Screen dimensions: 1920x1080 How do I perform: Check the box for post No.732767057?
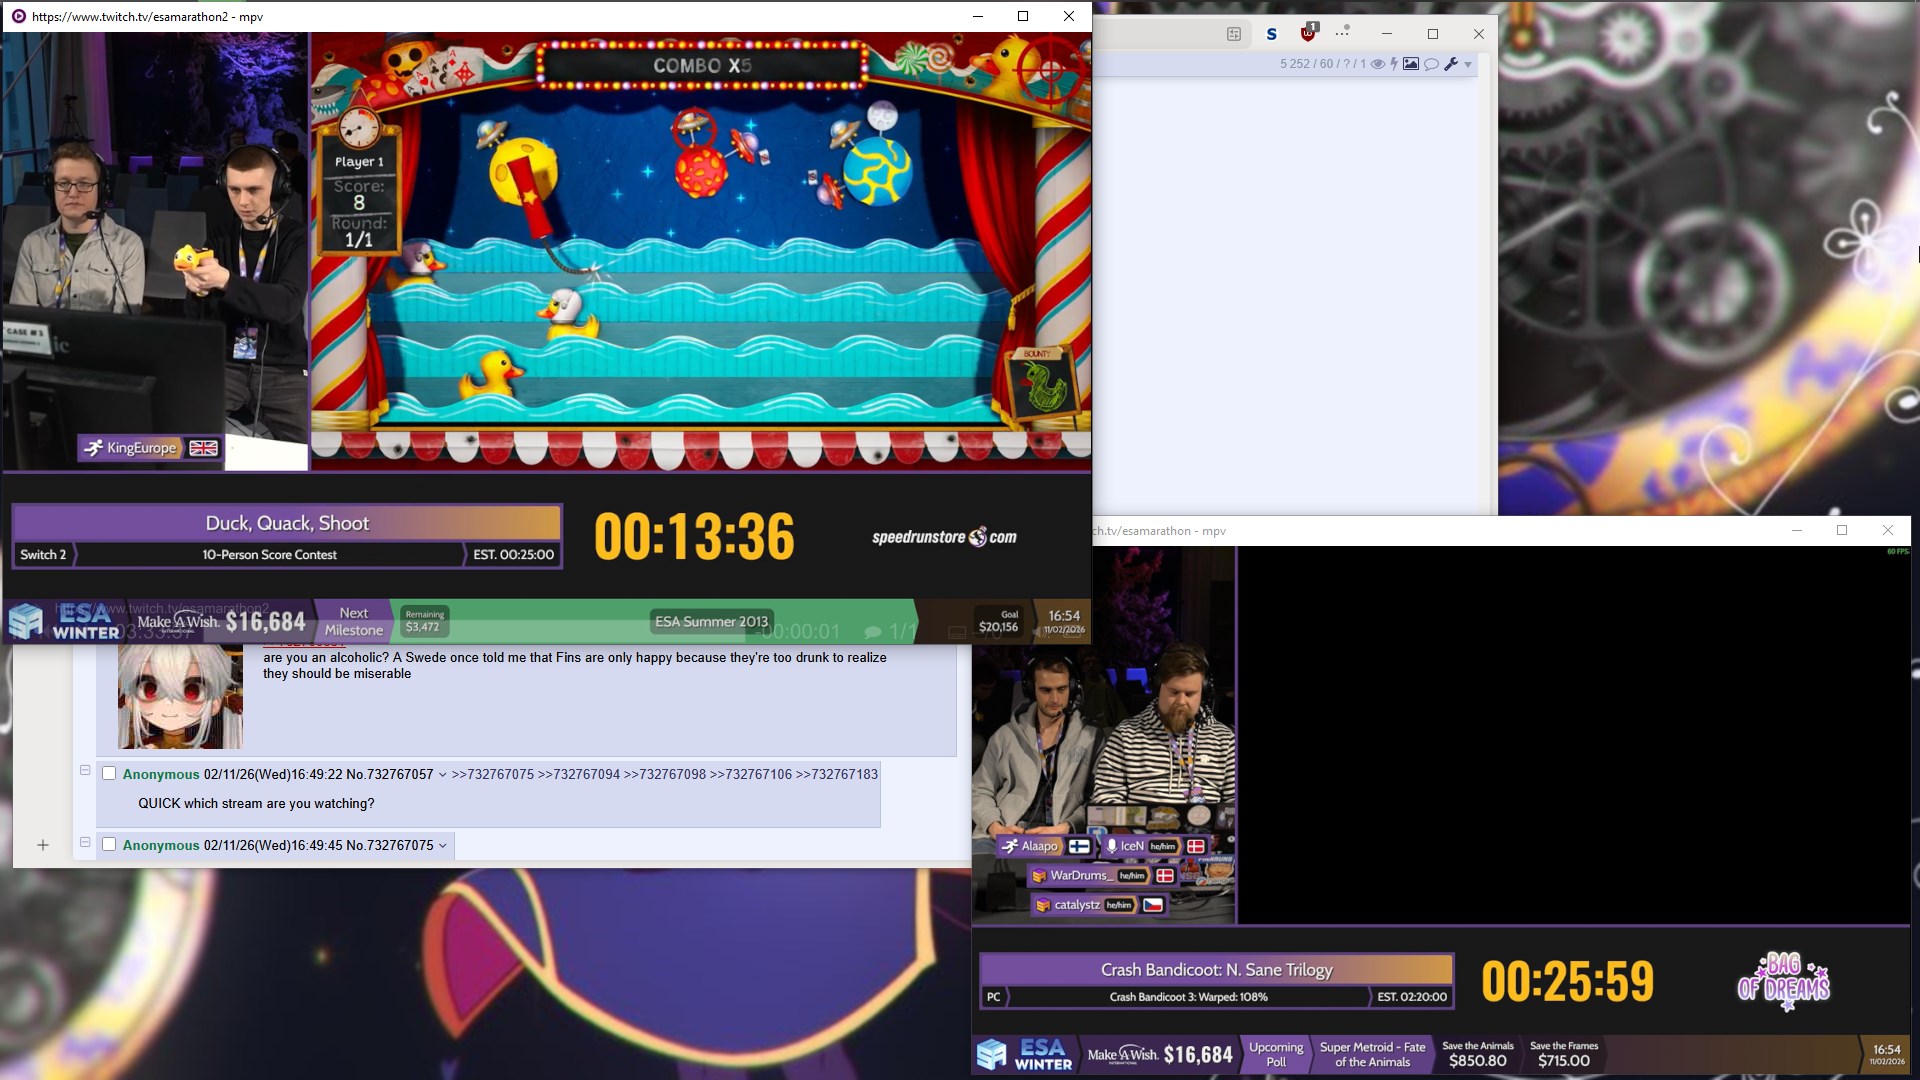pyautogui.click(x=109, y=774)
